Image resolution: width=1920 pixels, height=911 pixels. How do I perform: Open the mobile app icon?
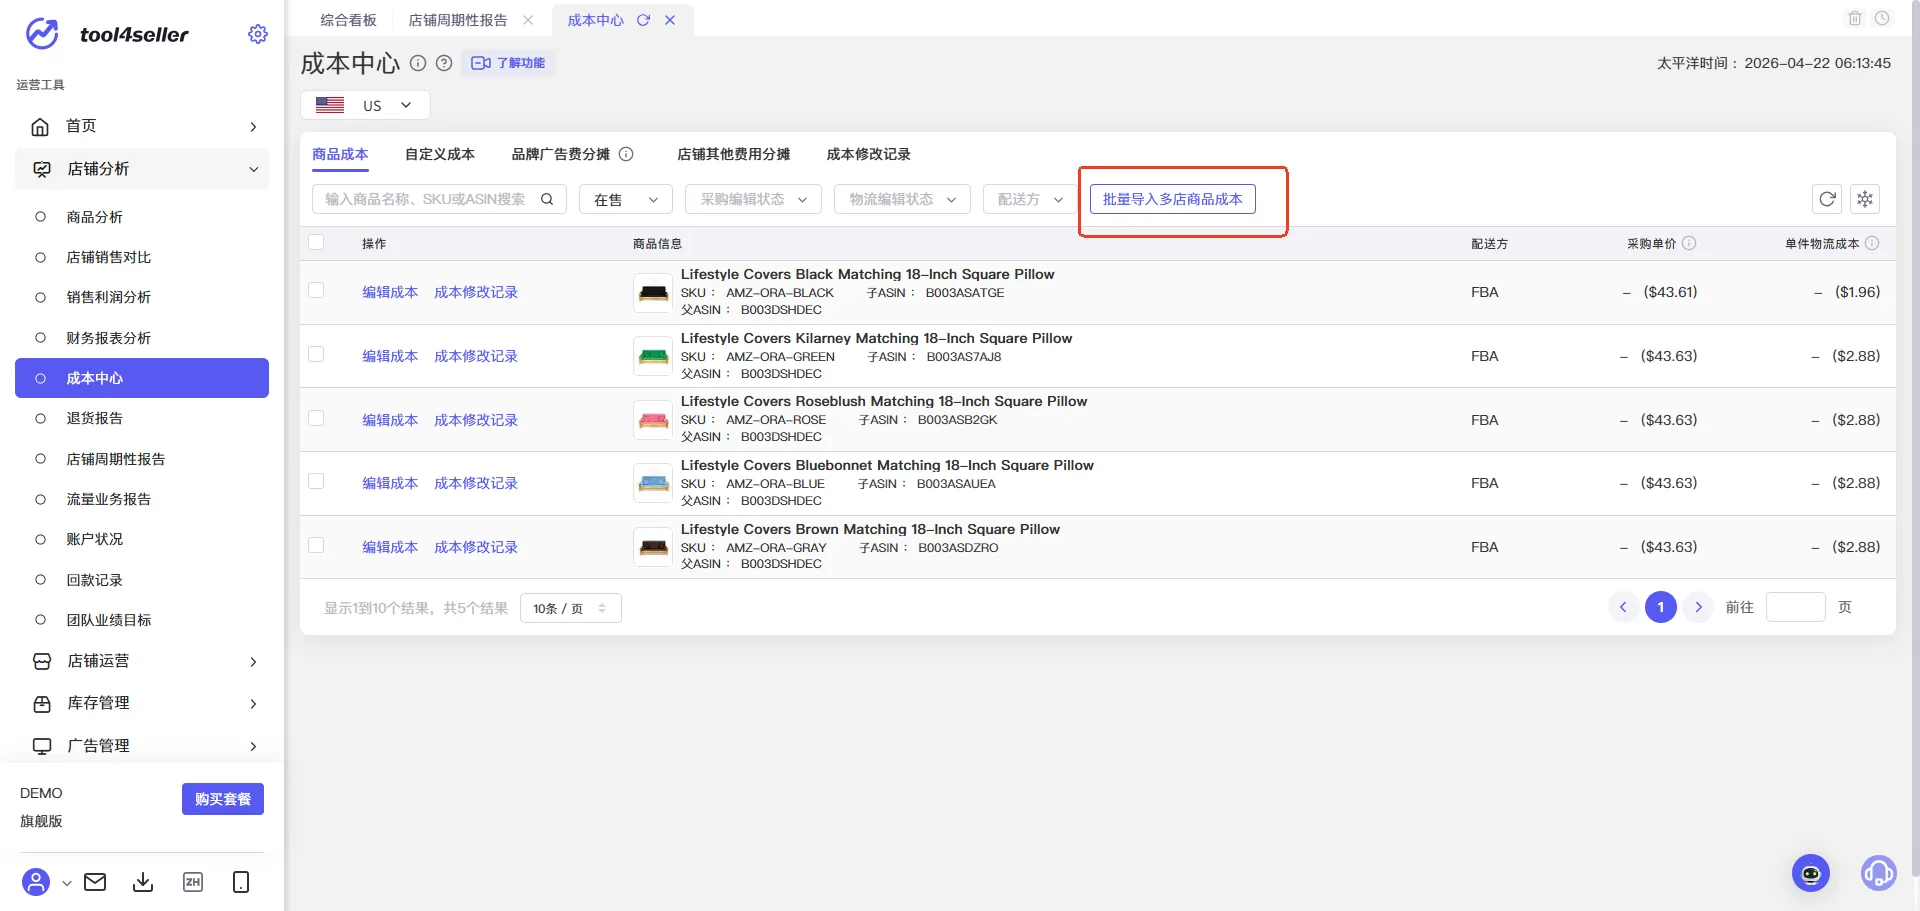241,882
